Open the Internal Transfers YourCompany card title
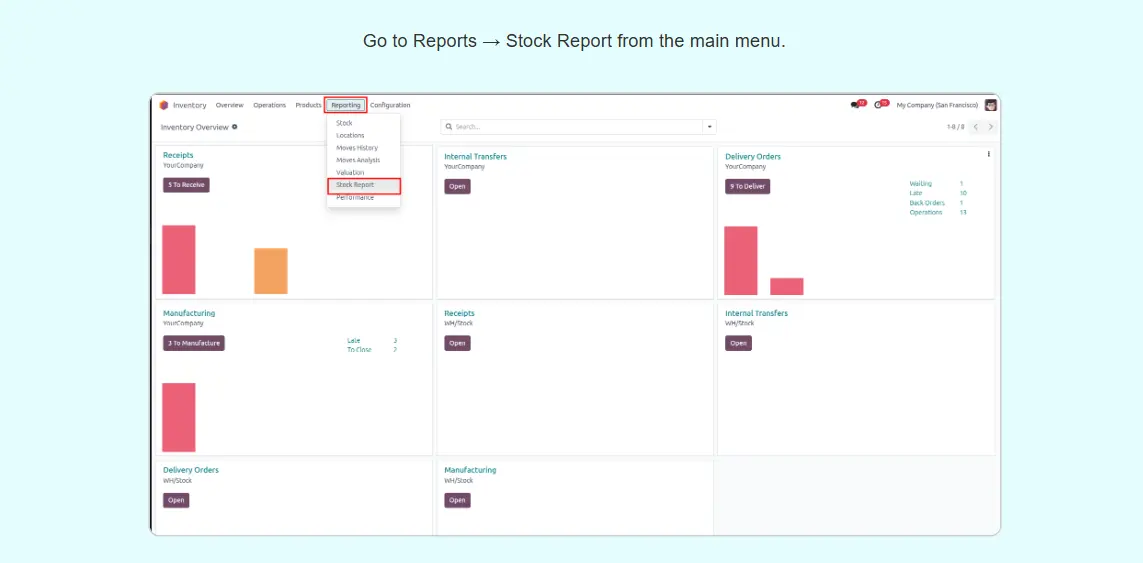 click(x=475, y=157)
